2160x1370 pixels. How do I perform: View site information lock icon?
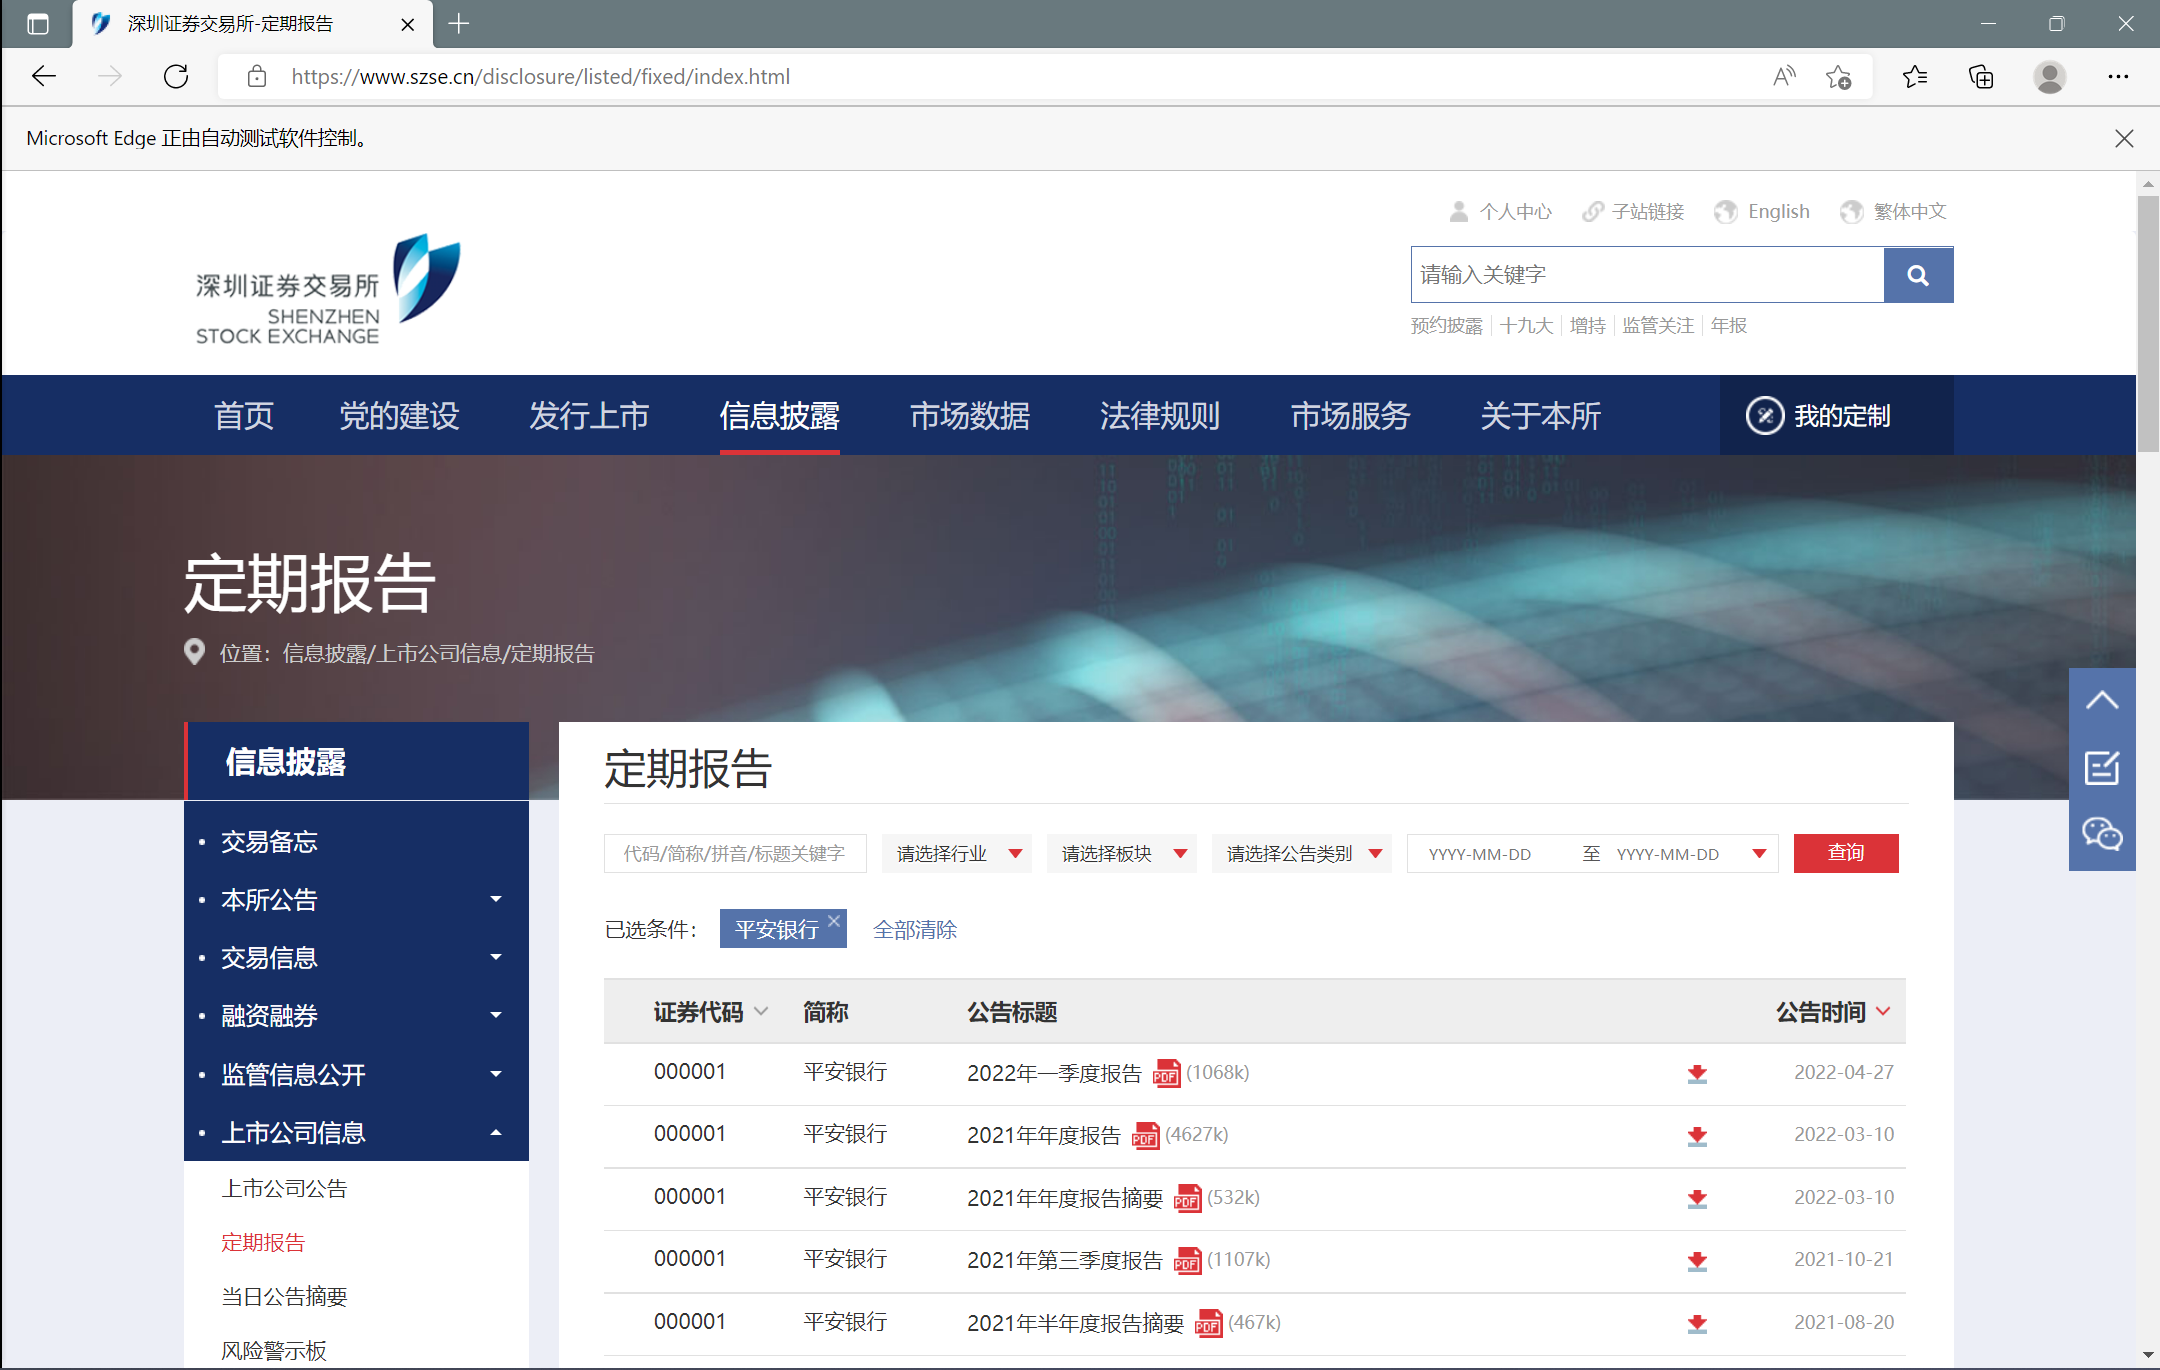(257, 77)
